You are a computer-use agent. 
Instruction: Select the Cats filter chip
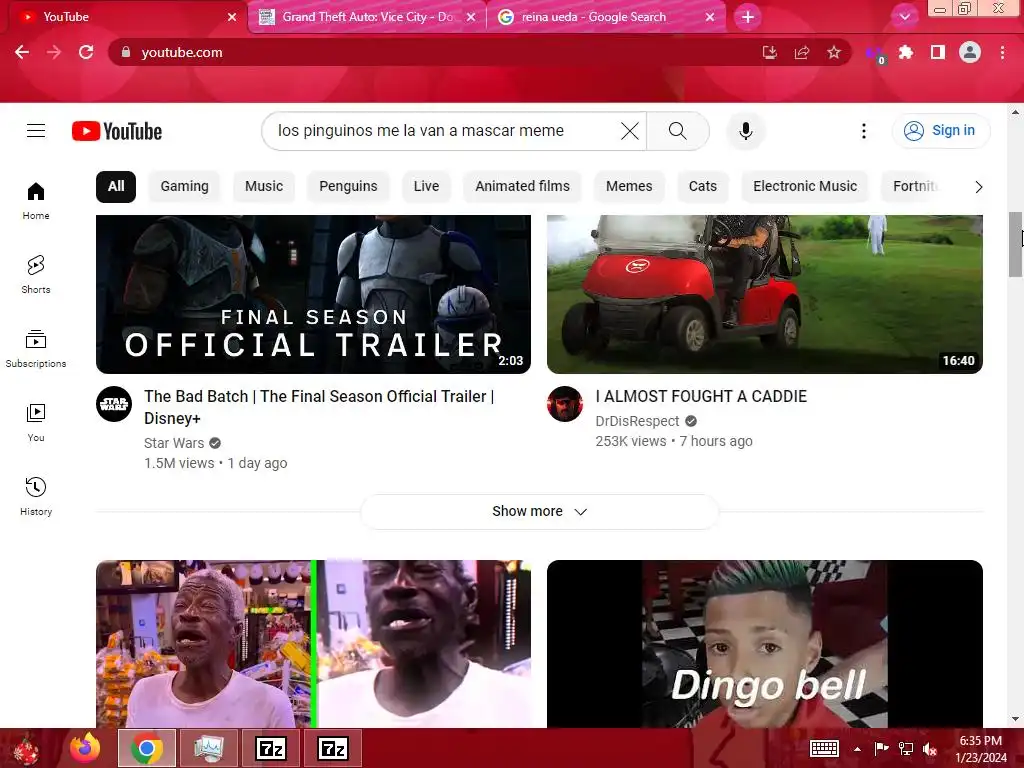click(703, 186)
